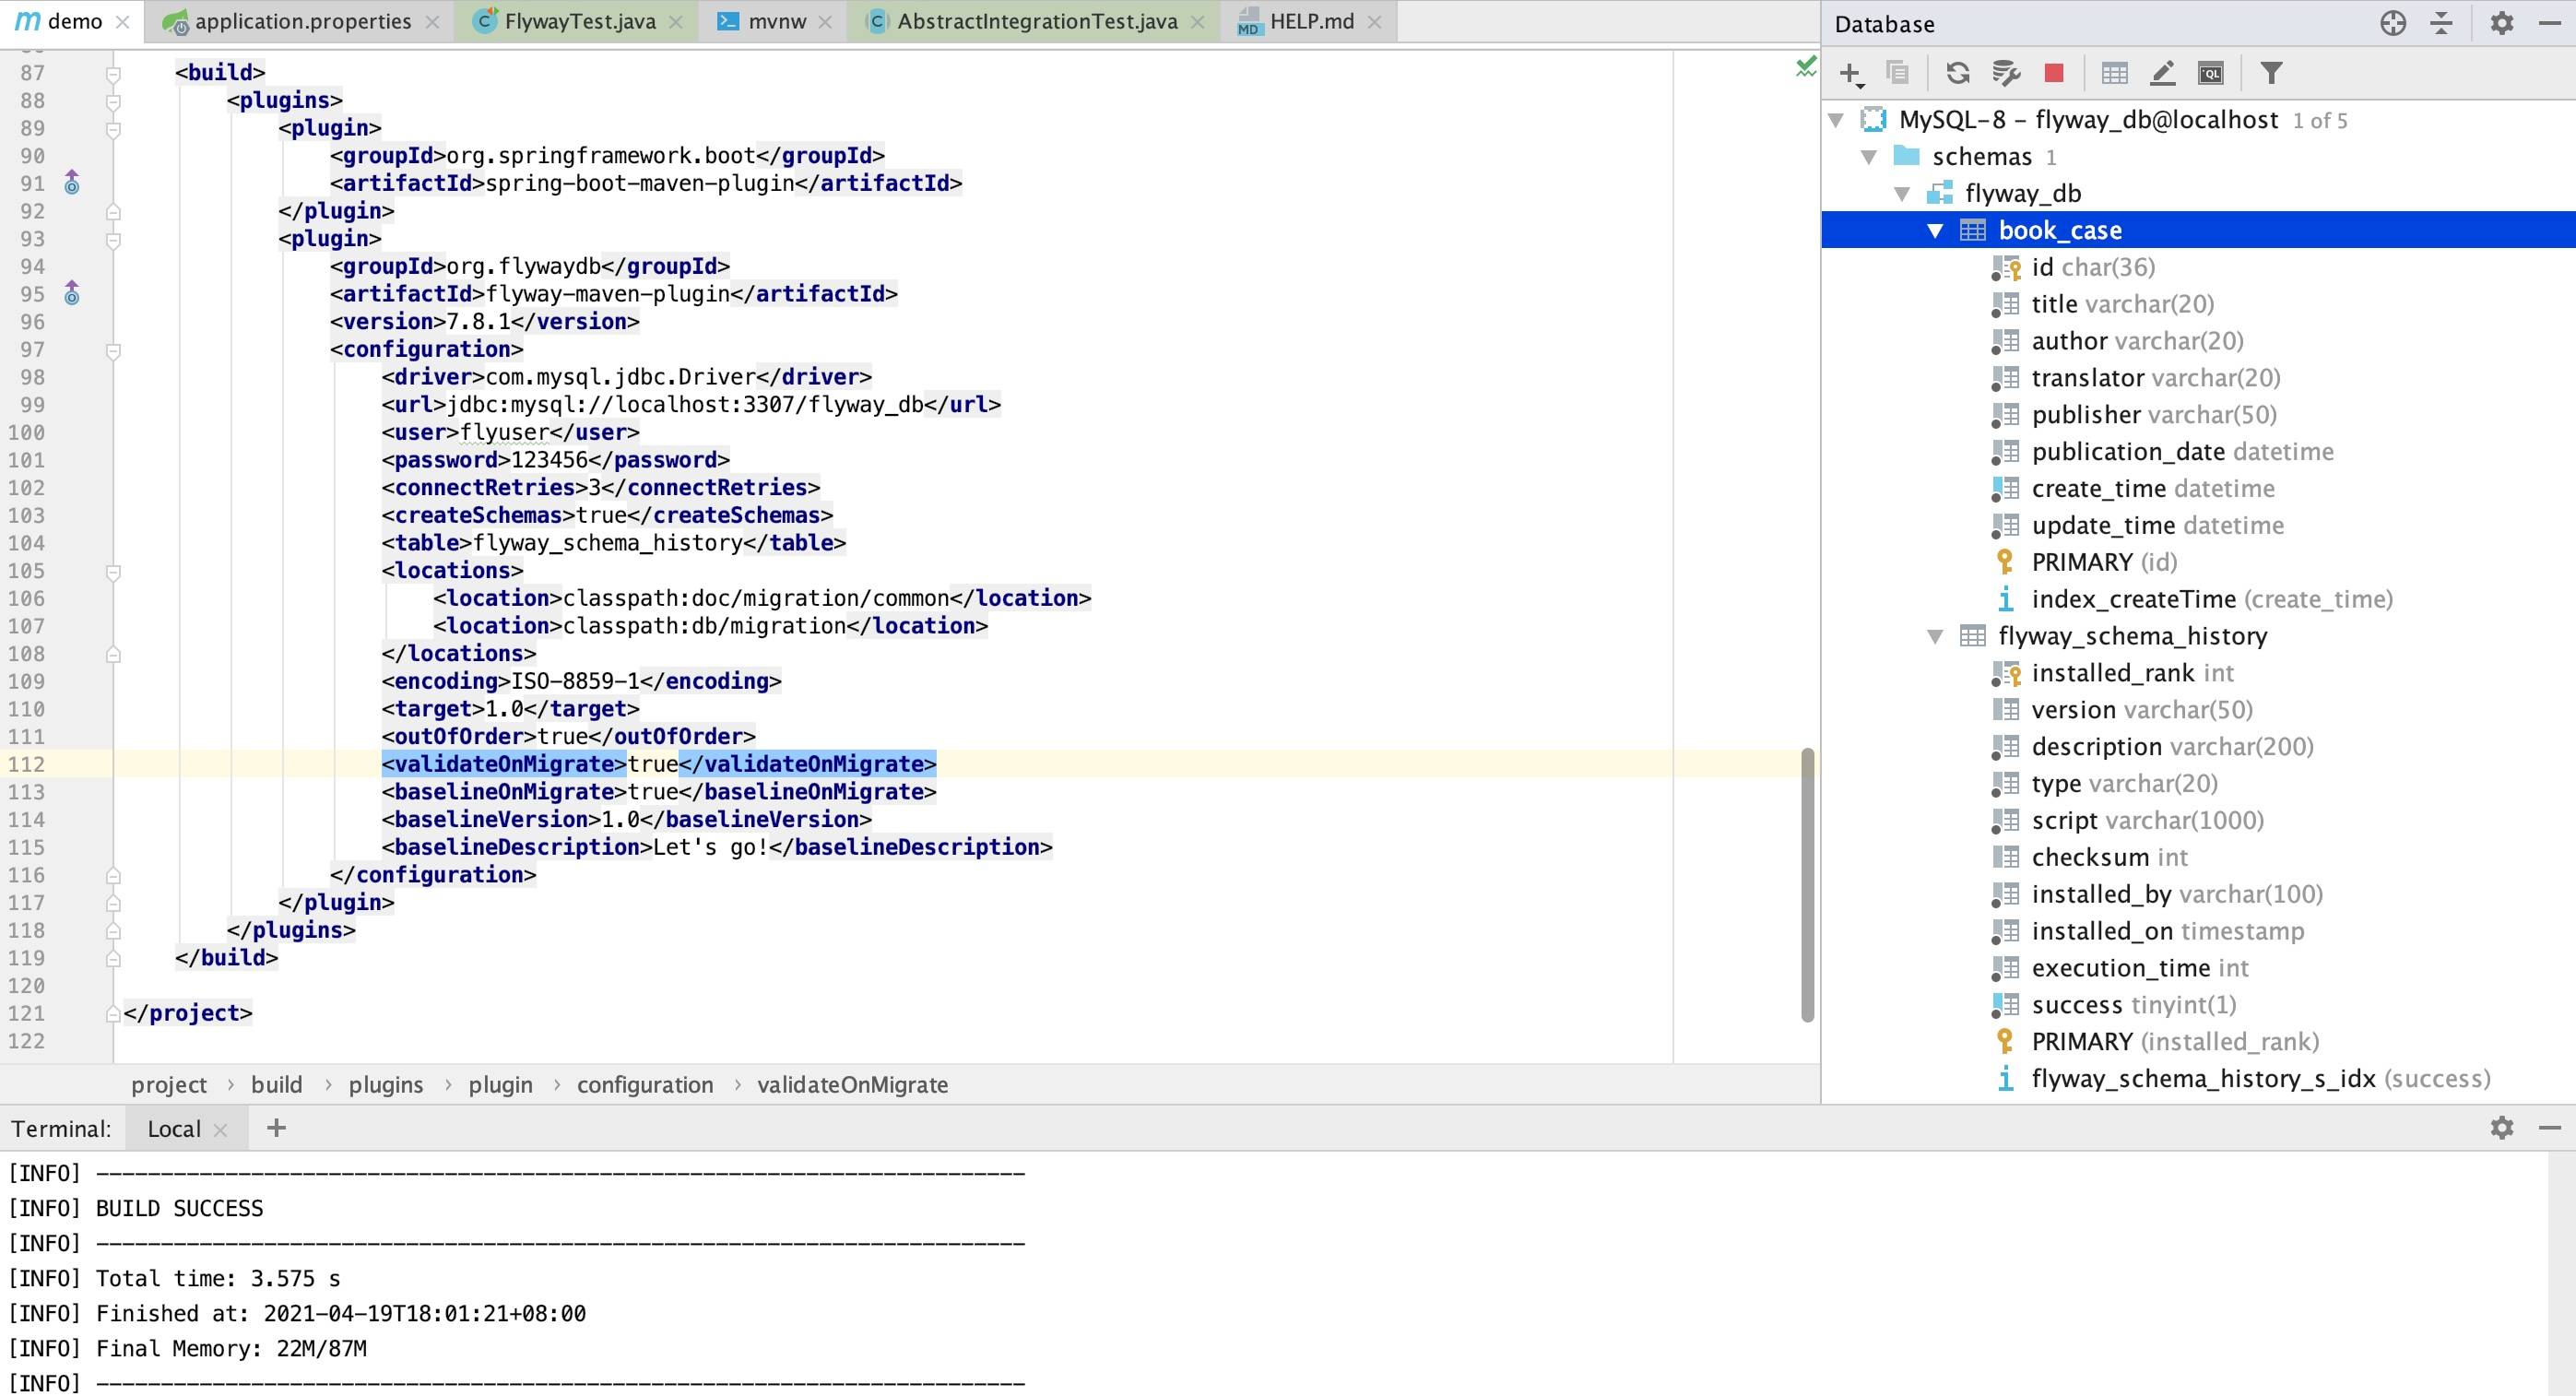Click the scroll-from-editor target icon in Database header
The height and width of the screenshot is (1396, 2576).
[2393, 23]
